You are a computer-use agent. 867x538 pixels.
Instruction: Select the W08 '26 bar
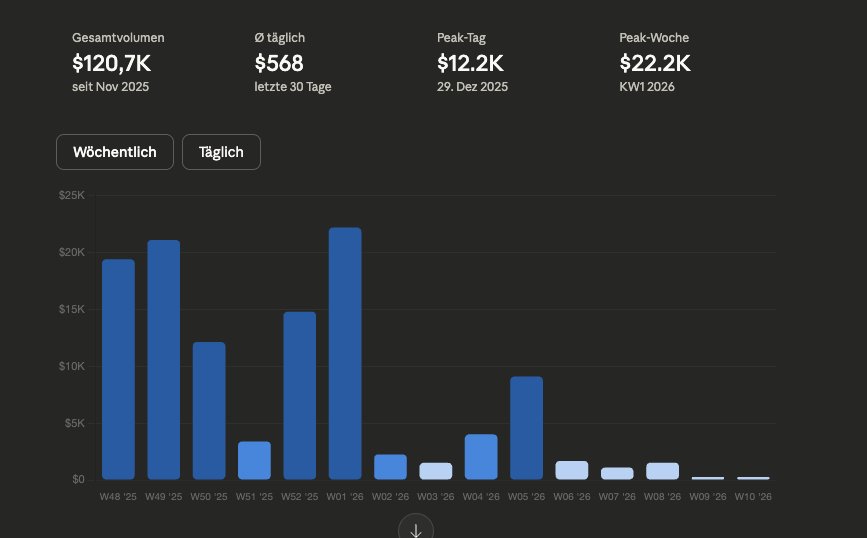662,471
